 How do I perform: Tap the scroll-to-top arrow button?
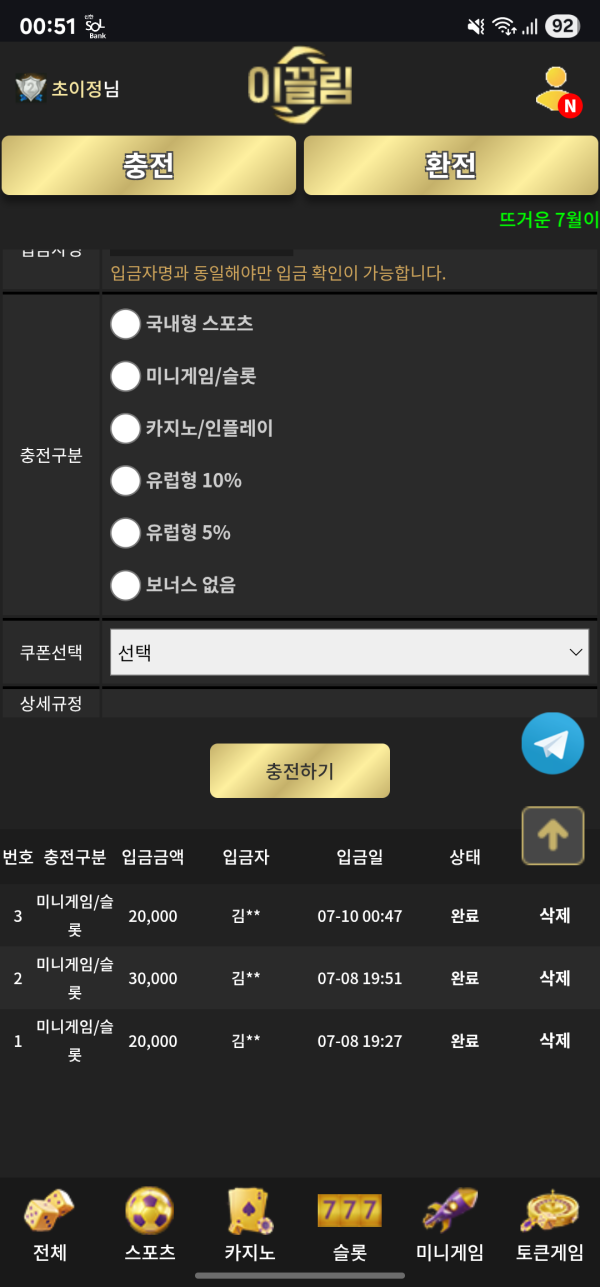tap(552, 835)
